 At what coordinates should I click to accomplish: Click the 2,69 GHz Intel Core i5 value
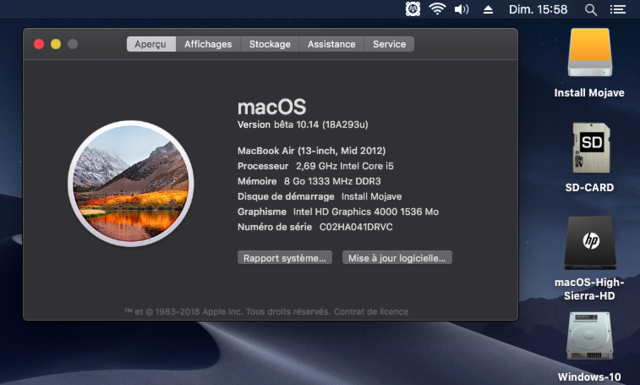pos(344,166)
